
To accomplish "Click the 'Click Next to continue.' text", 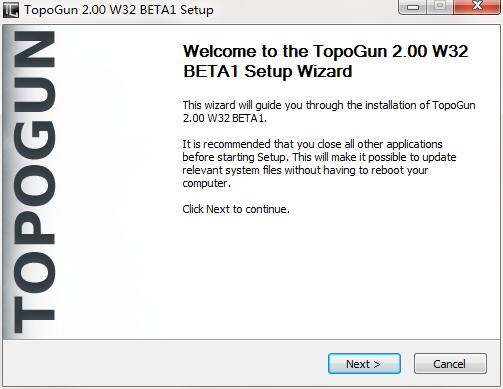I will point(236,209).
